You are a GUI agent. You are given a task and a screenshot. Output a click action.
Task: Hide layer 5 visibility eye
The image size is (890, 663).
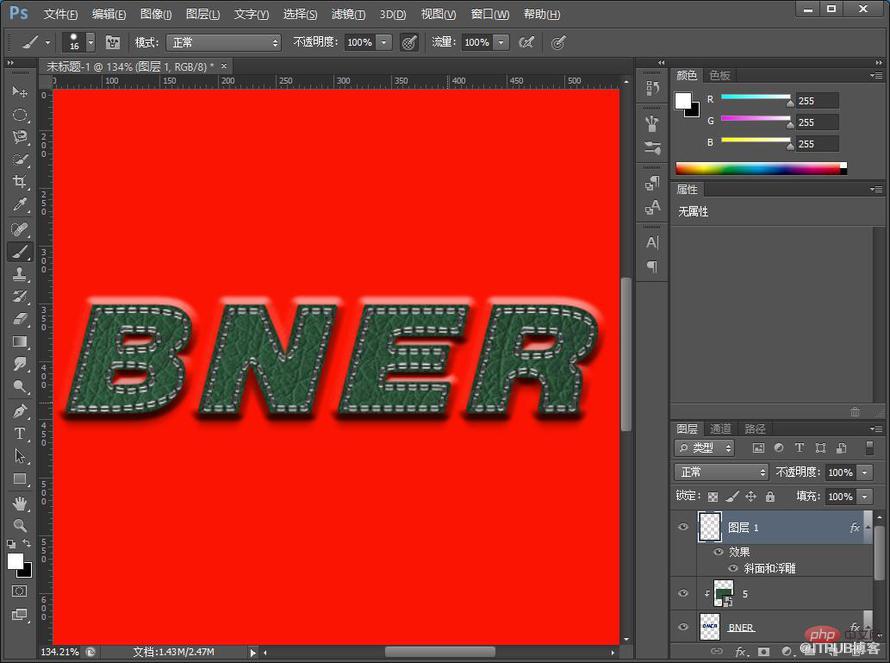[683, 594]
